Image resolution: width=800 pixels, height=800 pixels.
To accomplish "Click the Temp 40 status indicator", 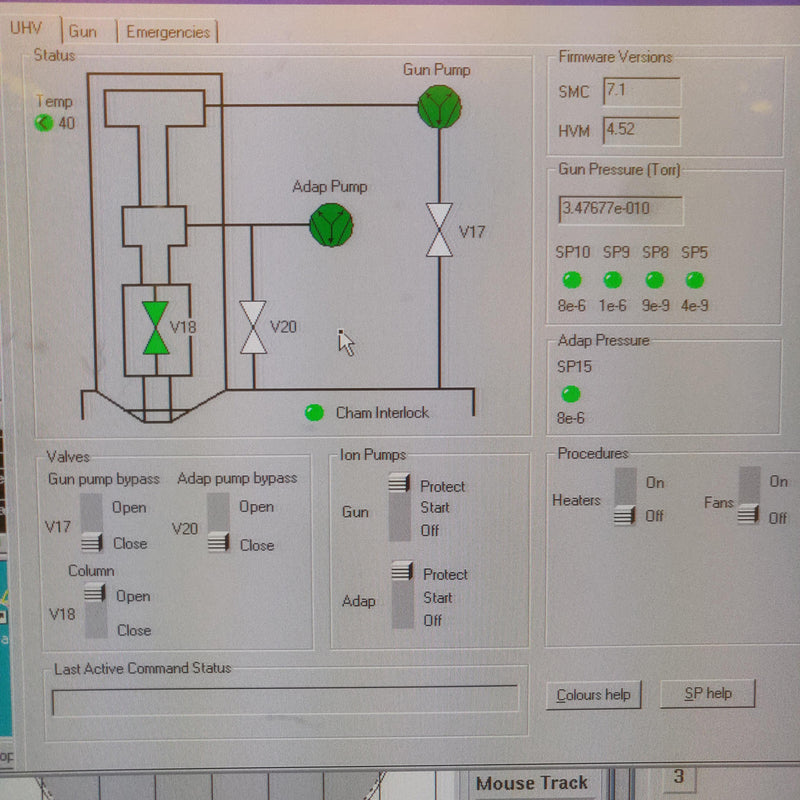I will click(45, 121).
